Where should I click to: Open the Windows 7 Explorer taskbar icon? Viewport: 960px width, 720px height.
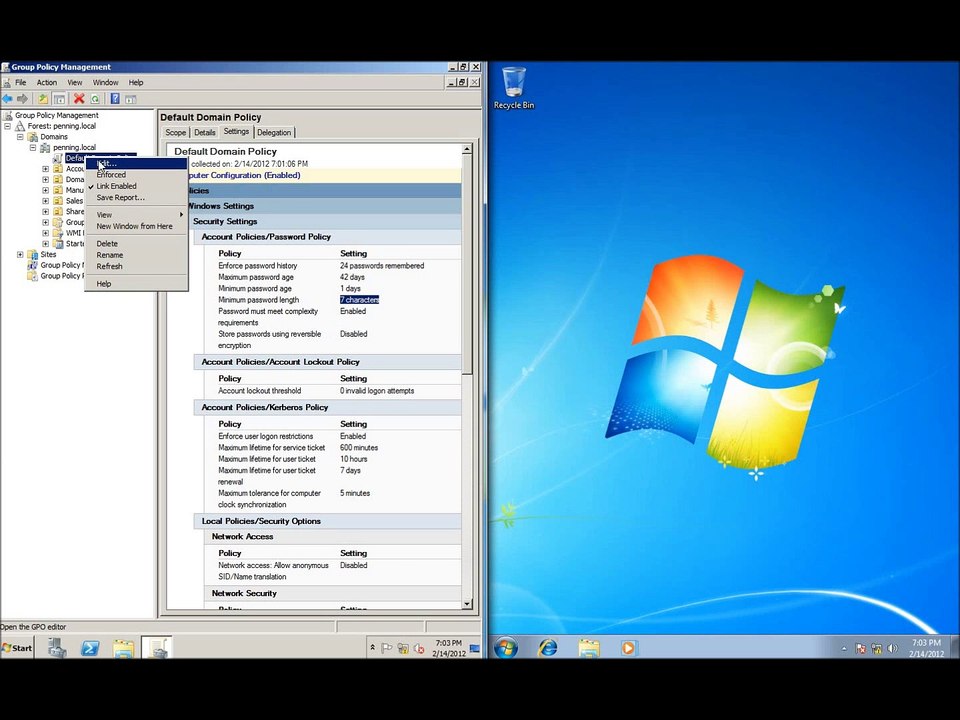589,647
